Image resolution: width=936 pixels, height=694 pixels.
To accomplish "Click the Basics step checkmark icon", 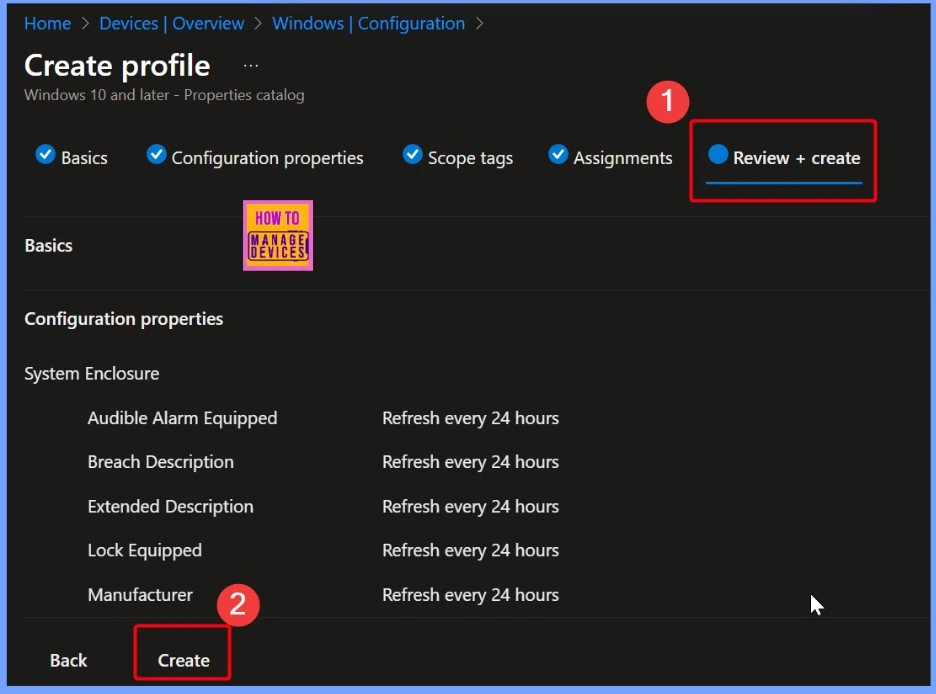I will pos(45,154).
